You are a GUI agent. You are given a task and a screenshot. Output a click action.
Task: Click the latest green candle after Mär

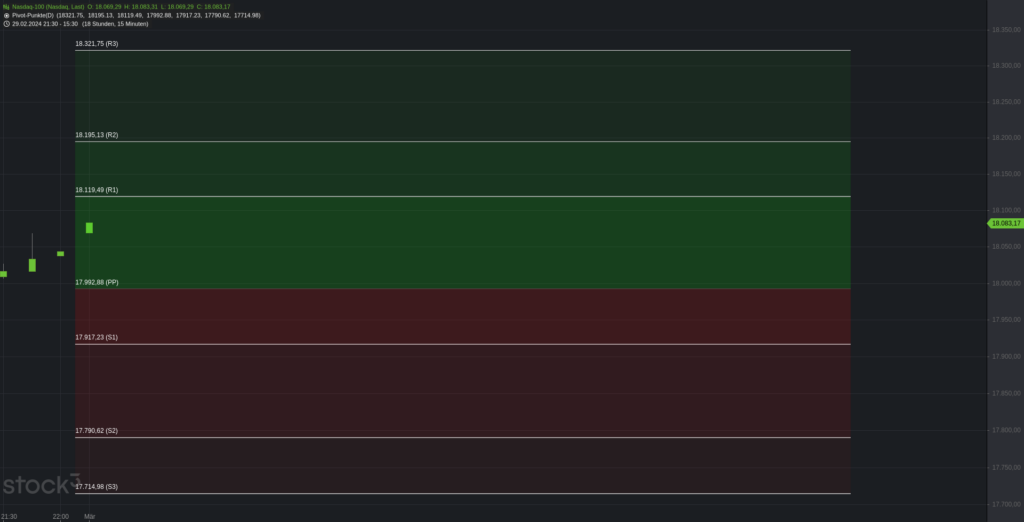89,228
